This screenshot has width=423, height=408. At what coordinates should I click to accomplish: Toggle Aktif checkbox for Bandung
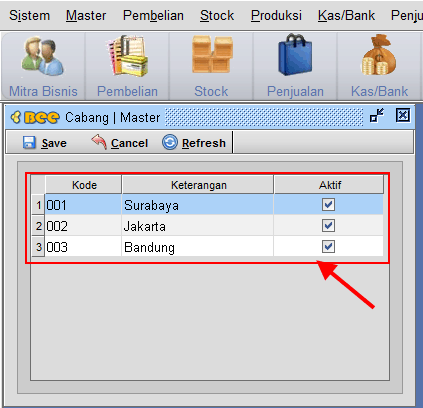[328, 247]
